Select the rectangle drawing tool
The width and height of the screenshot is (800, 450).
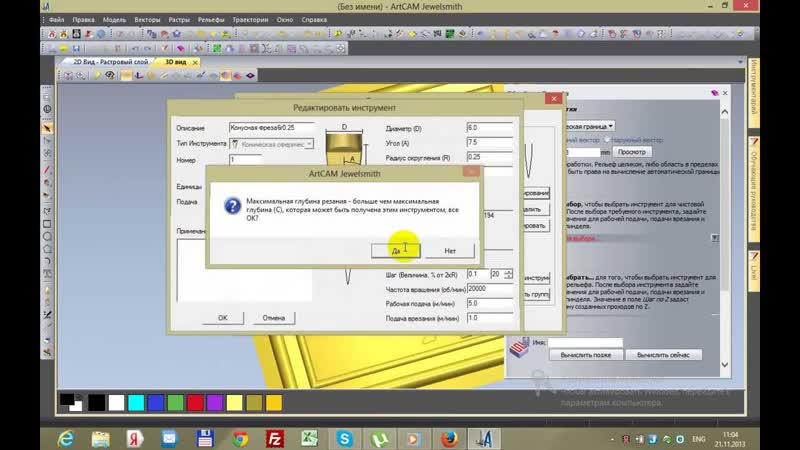(x=47, y=223)
